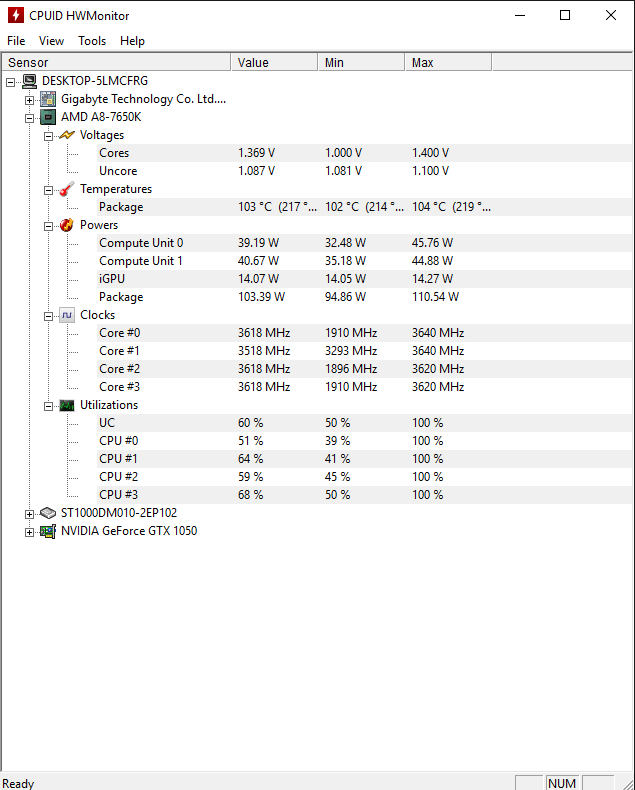Click the NVIDIA GeForce GTX 1050 card icon

click(x=48, y=531)
